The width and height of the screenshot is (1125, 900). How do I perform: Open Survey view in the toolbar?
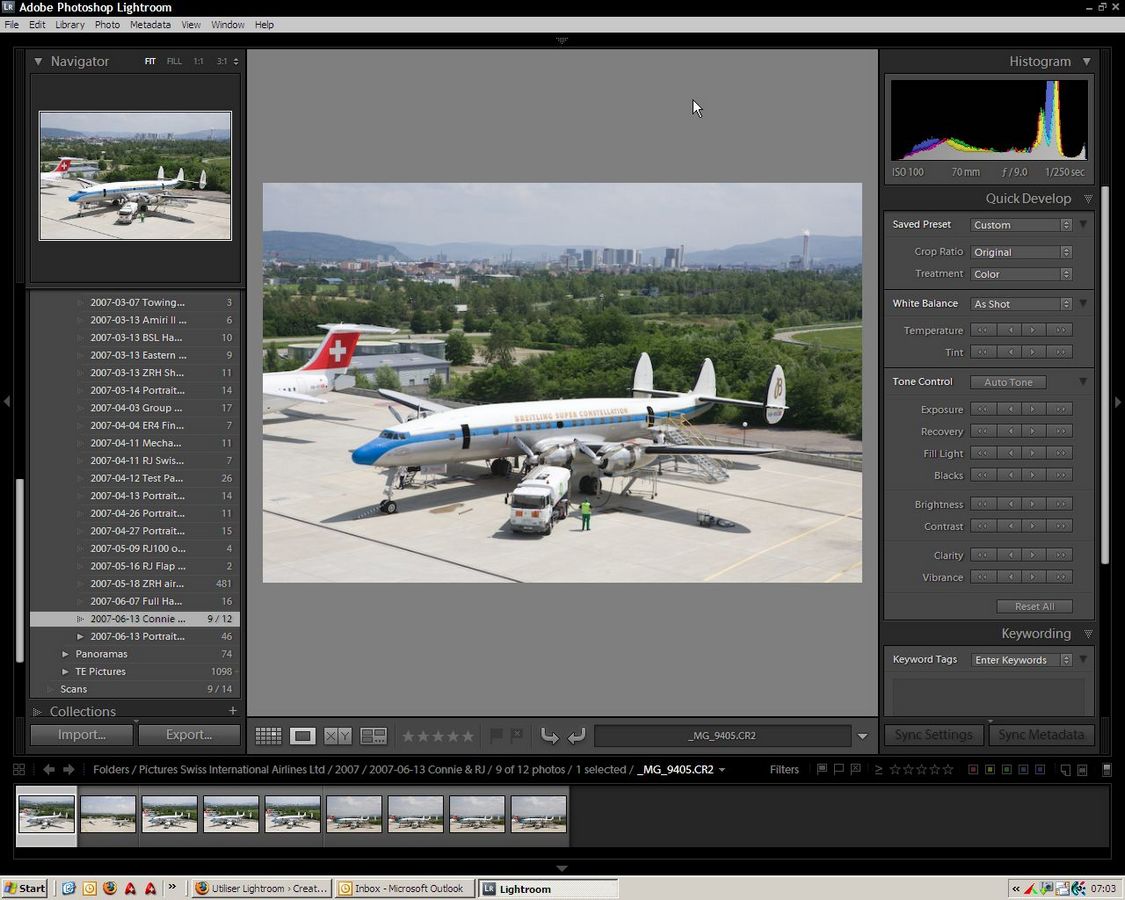(x=374, y=736)
